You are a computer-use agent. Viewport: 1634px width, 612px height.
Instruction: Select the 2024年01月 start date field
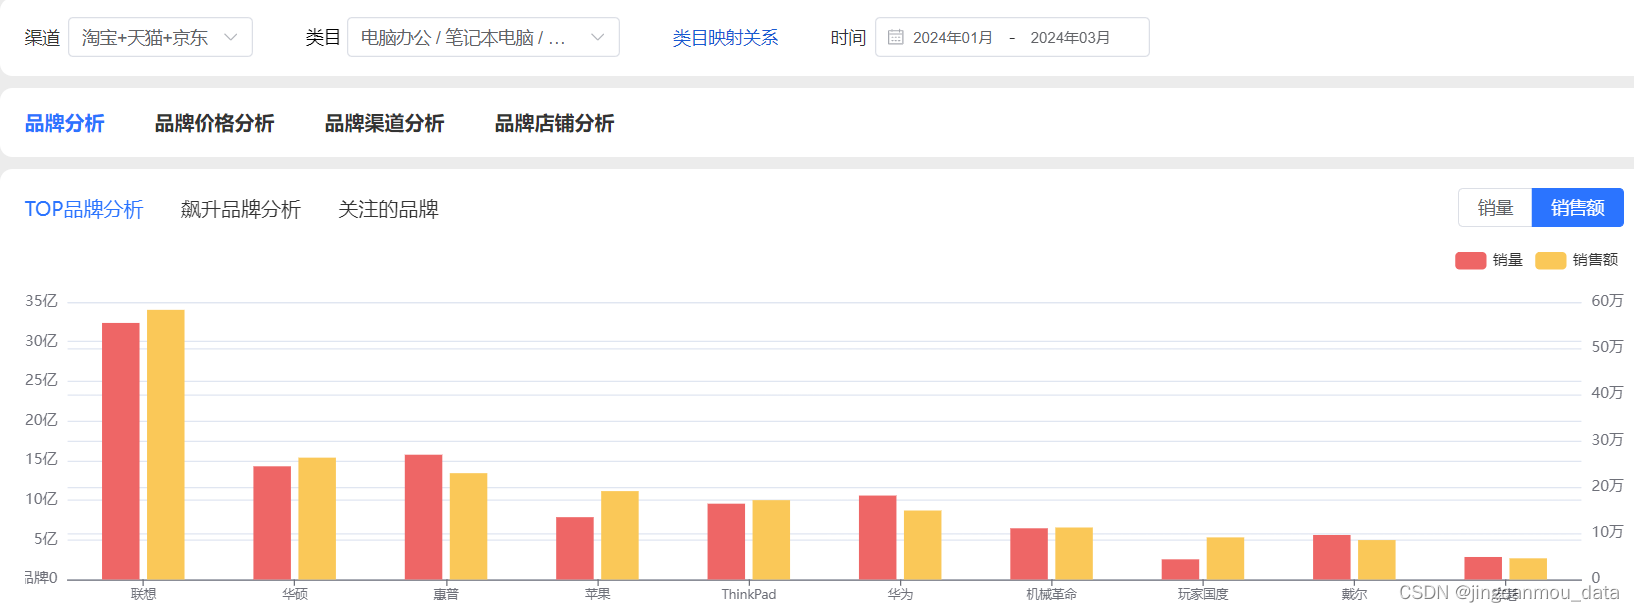coord(953,37)
